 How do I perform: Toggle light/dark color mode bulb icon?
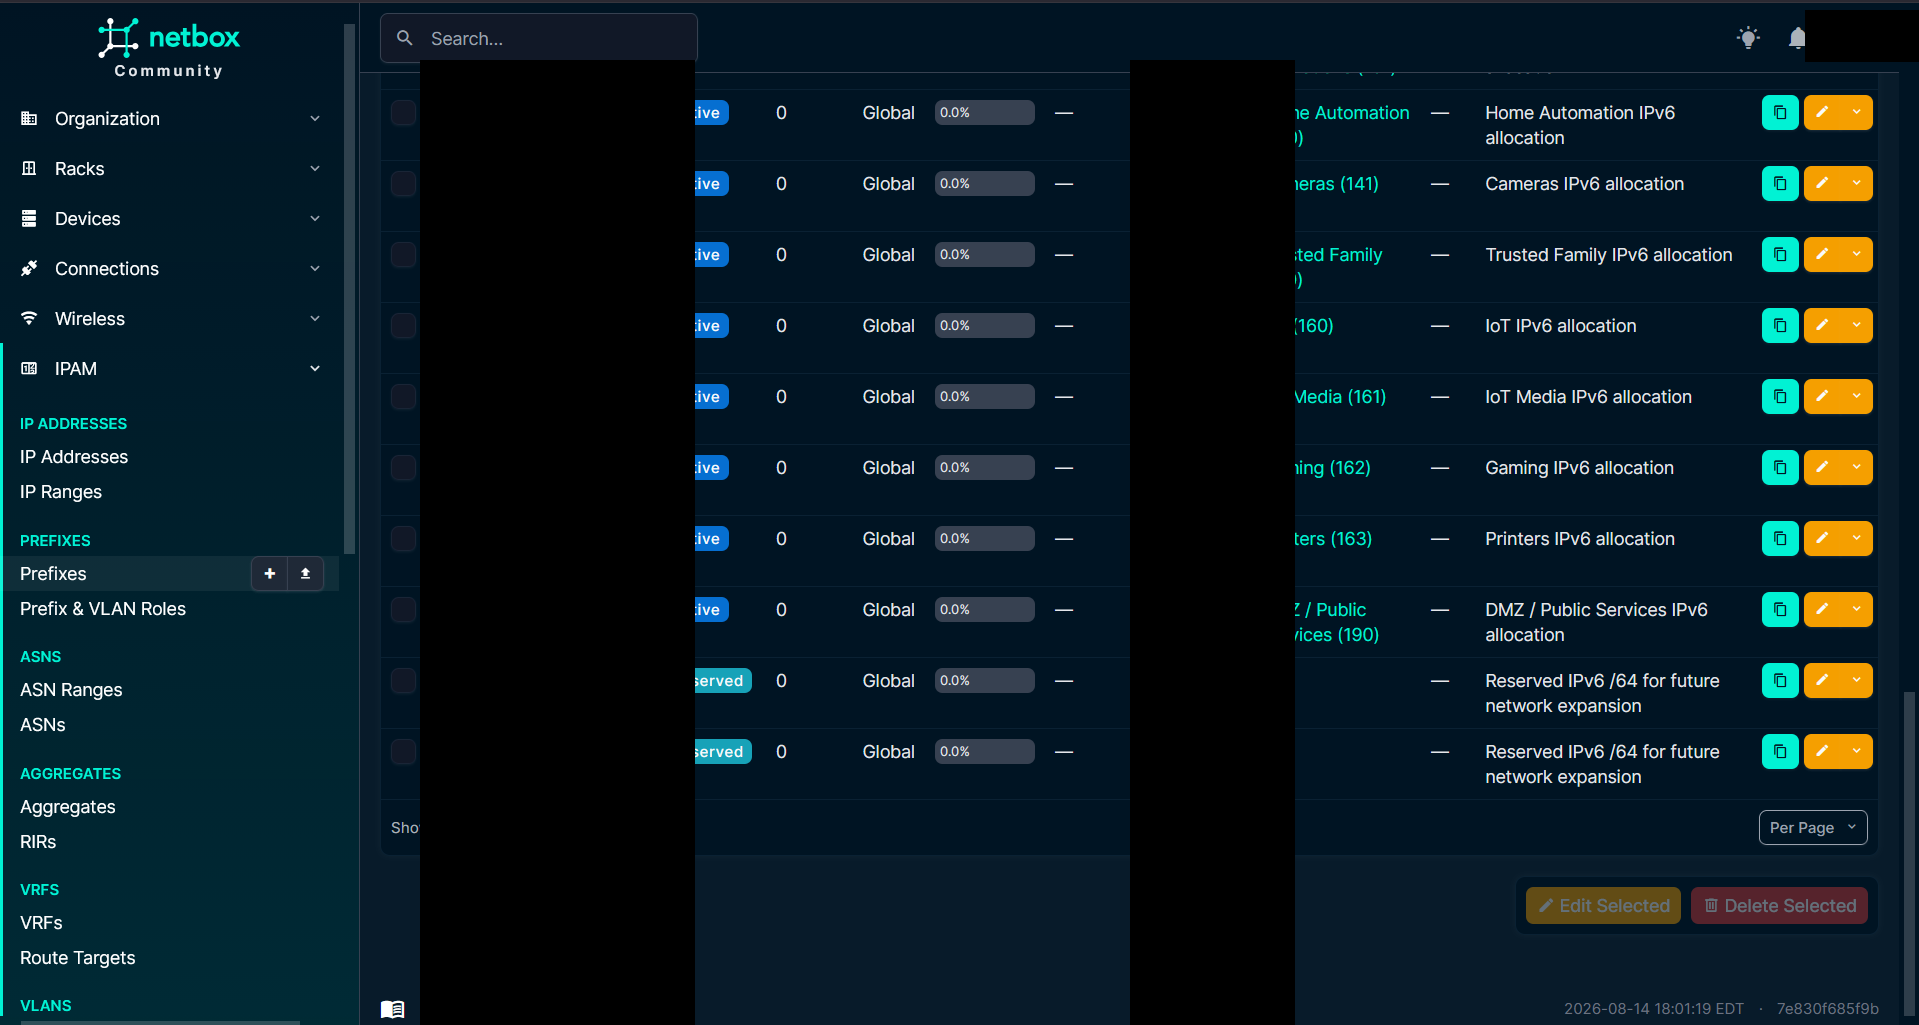click(1748, 38)
